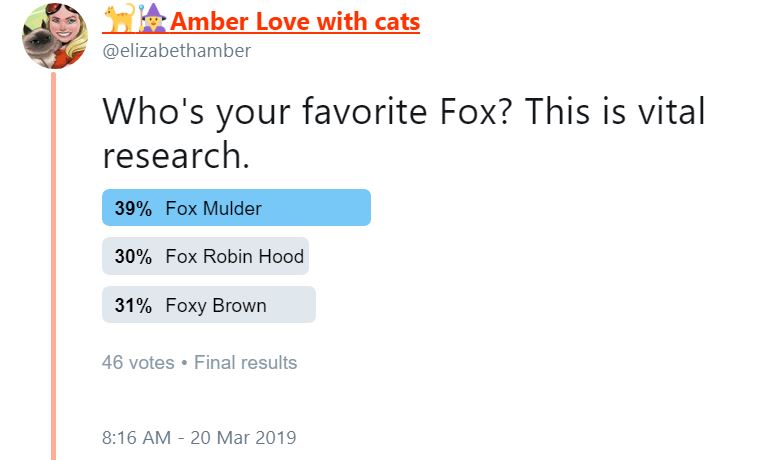The image size is (765, 460).
Task: Click the witch emoji beside the name
Action: [153, 19]
